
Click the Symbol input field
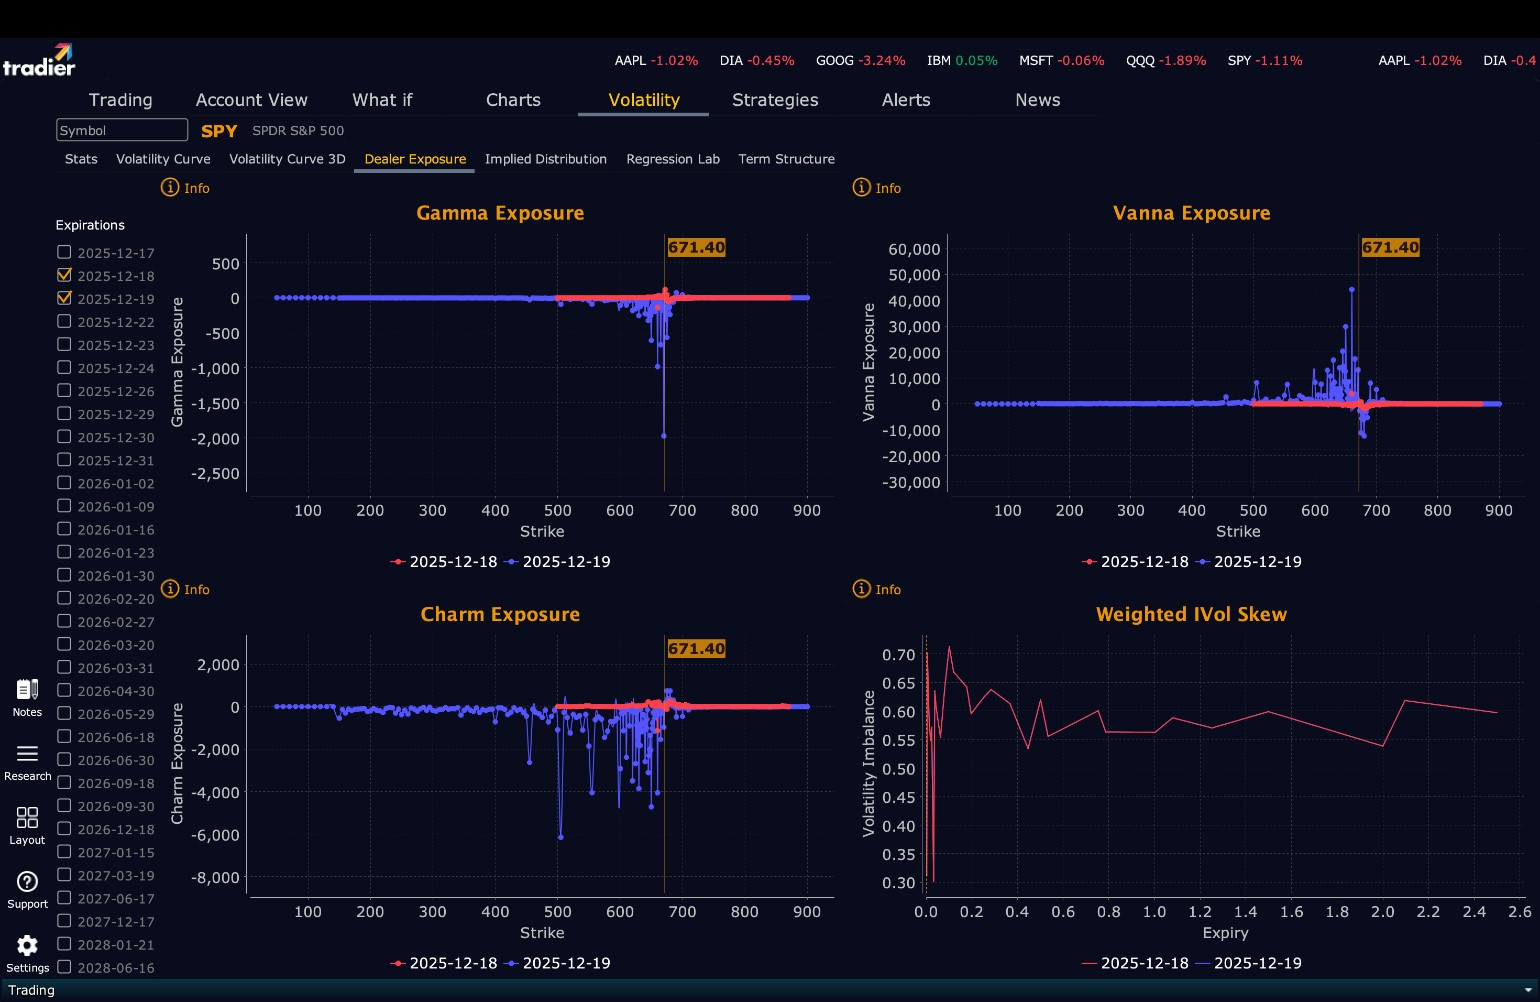coord(122,130)
